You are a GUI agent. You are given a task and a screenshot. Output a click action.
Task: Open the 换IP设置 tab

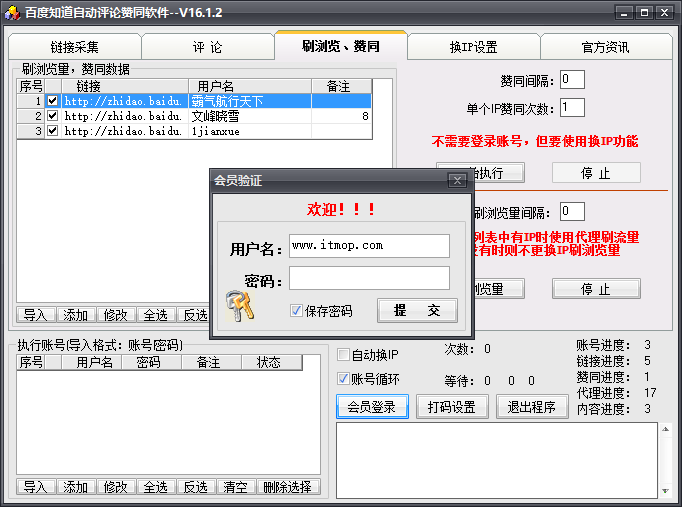click(473, 47)
